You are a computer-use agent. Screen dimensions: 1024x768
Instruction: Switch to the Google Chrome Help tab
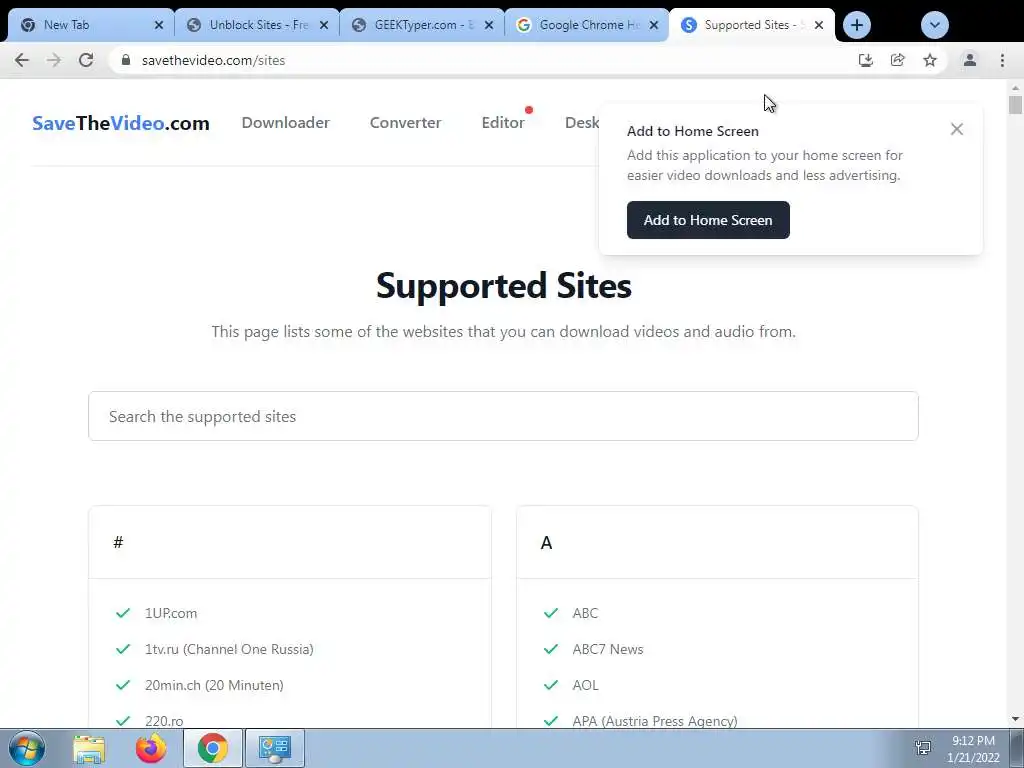586,25
